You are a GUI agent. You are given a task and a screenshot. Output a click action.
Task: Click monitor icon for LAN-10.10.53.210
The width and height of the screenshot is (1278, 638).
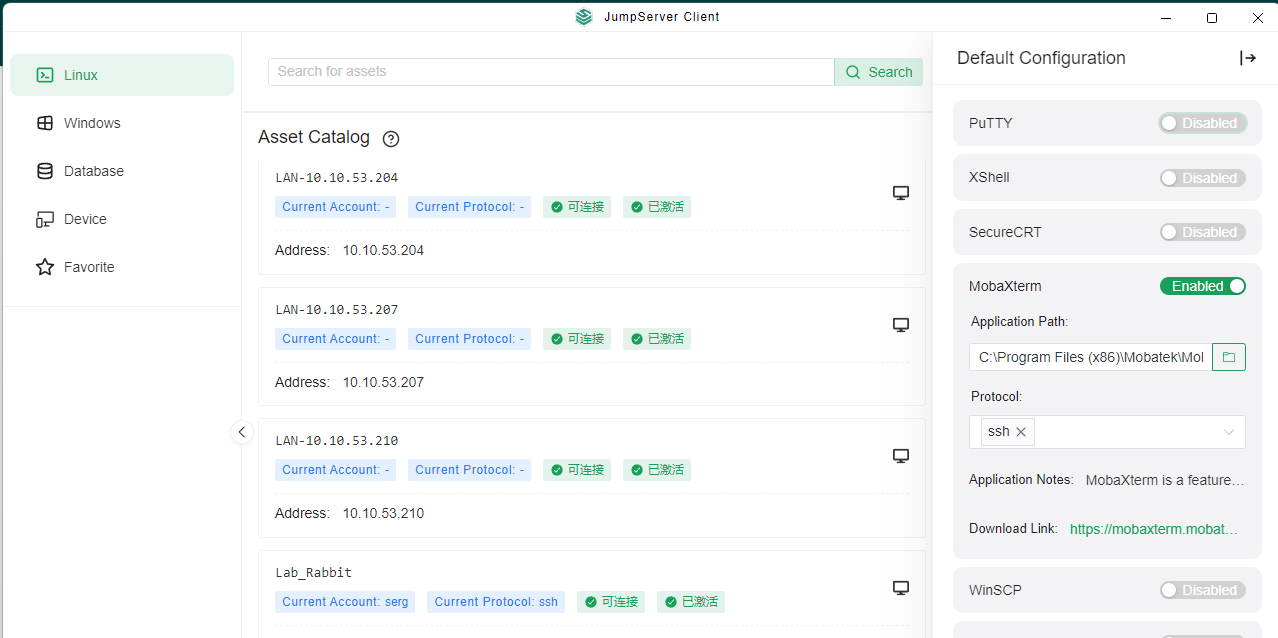click(900, 456)
